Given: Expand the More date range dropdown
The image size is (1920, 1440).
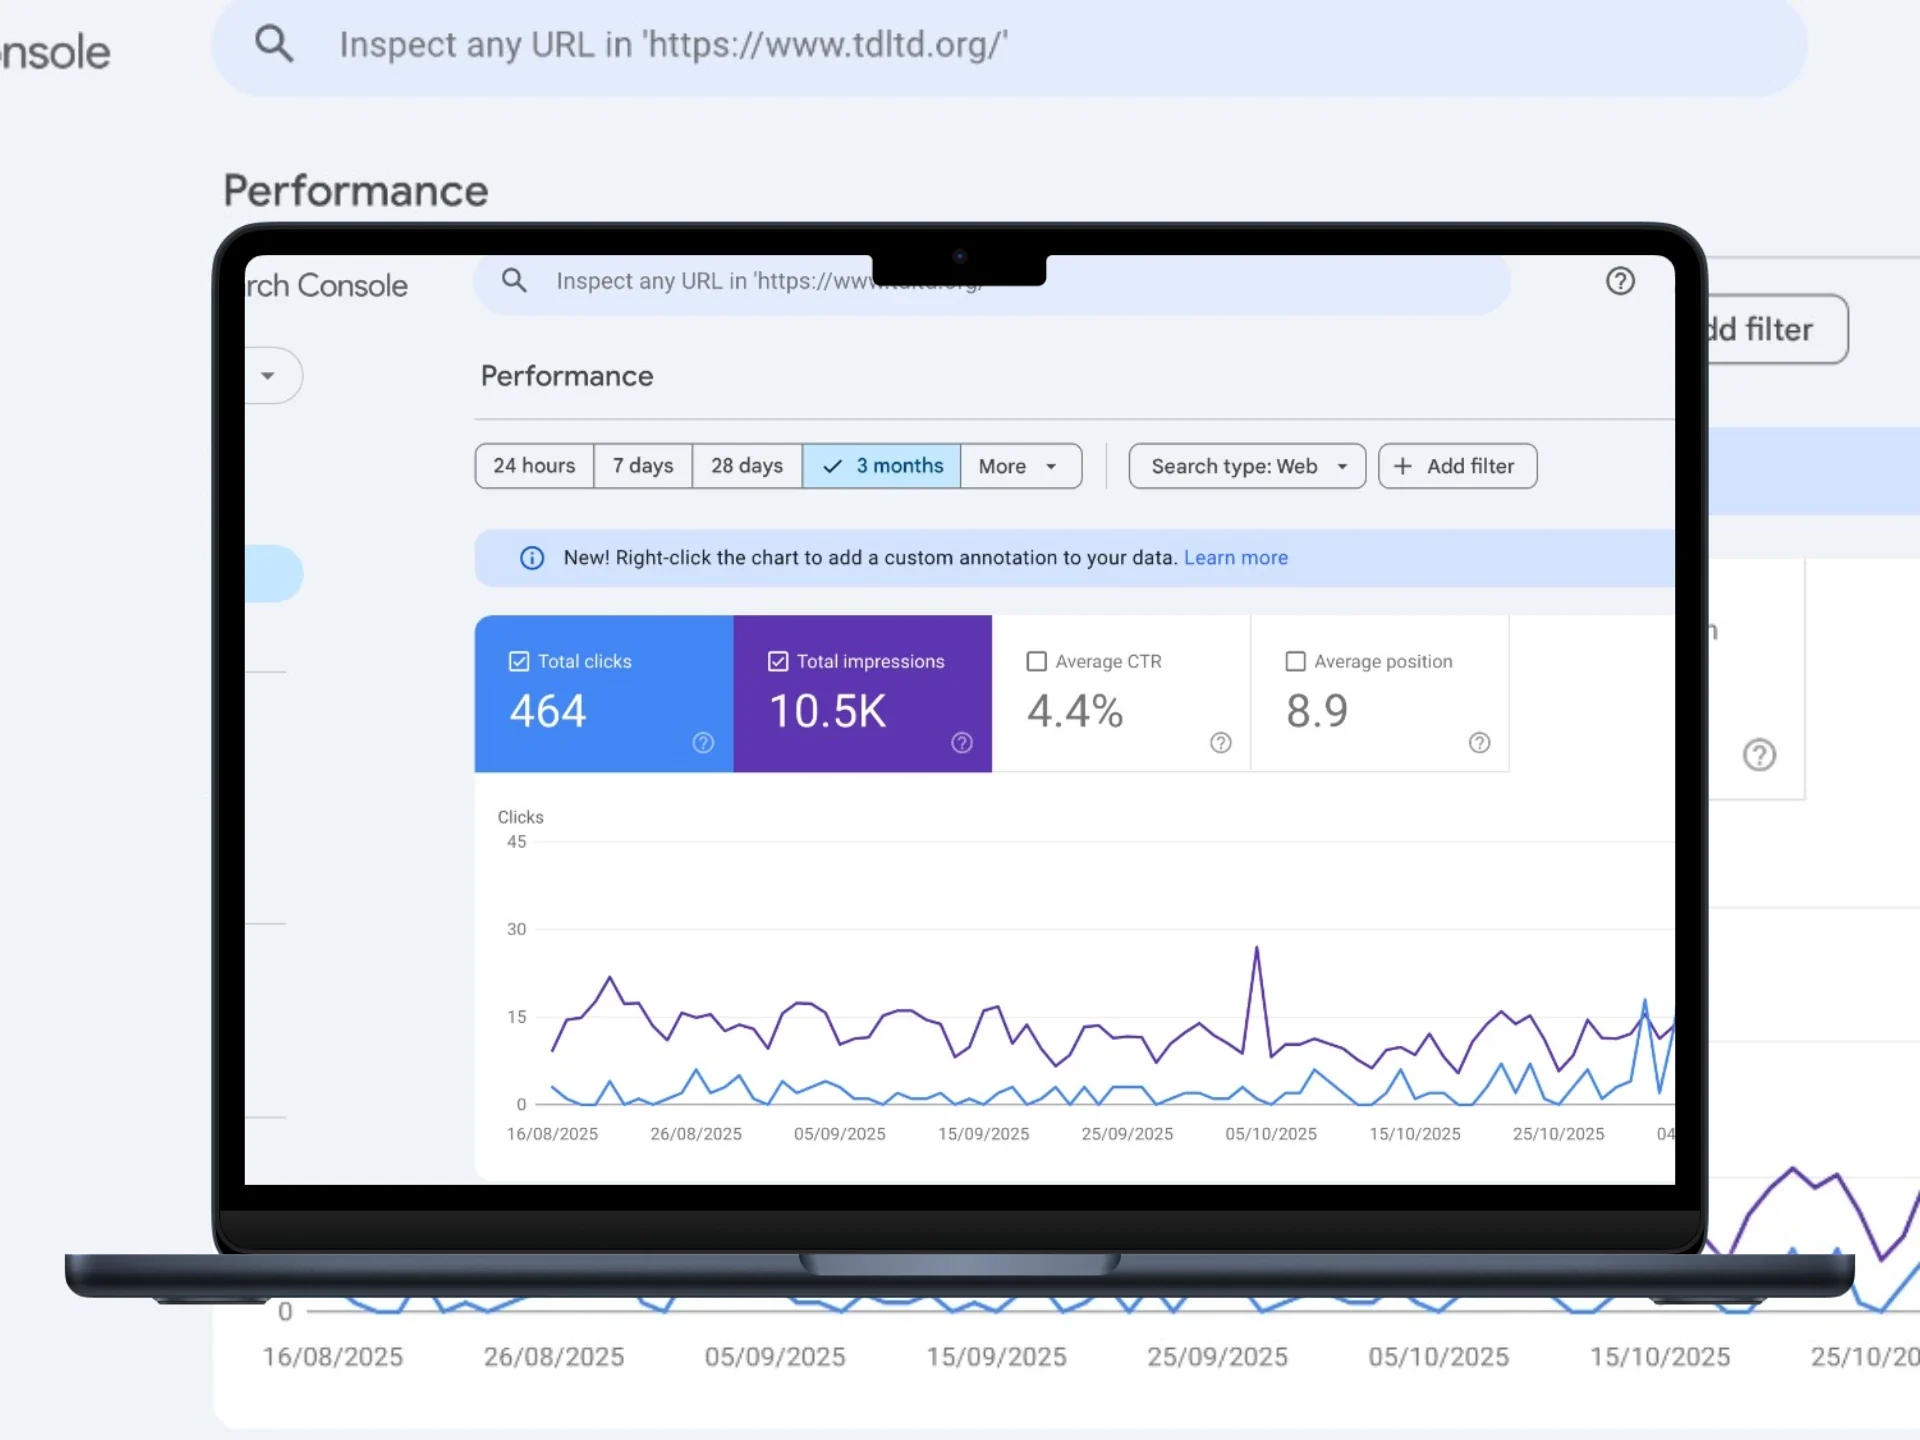Looking at the screenshot, I should point(1021,466).
